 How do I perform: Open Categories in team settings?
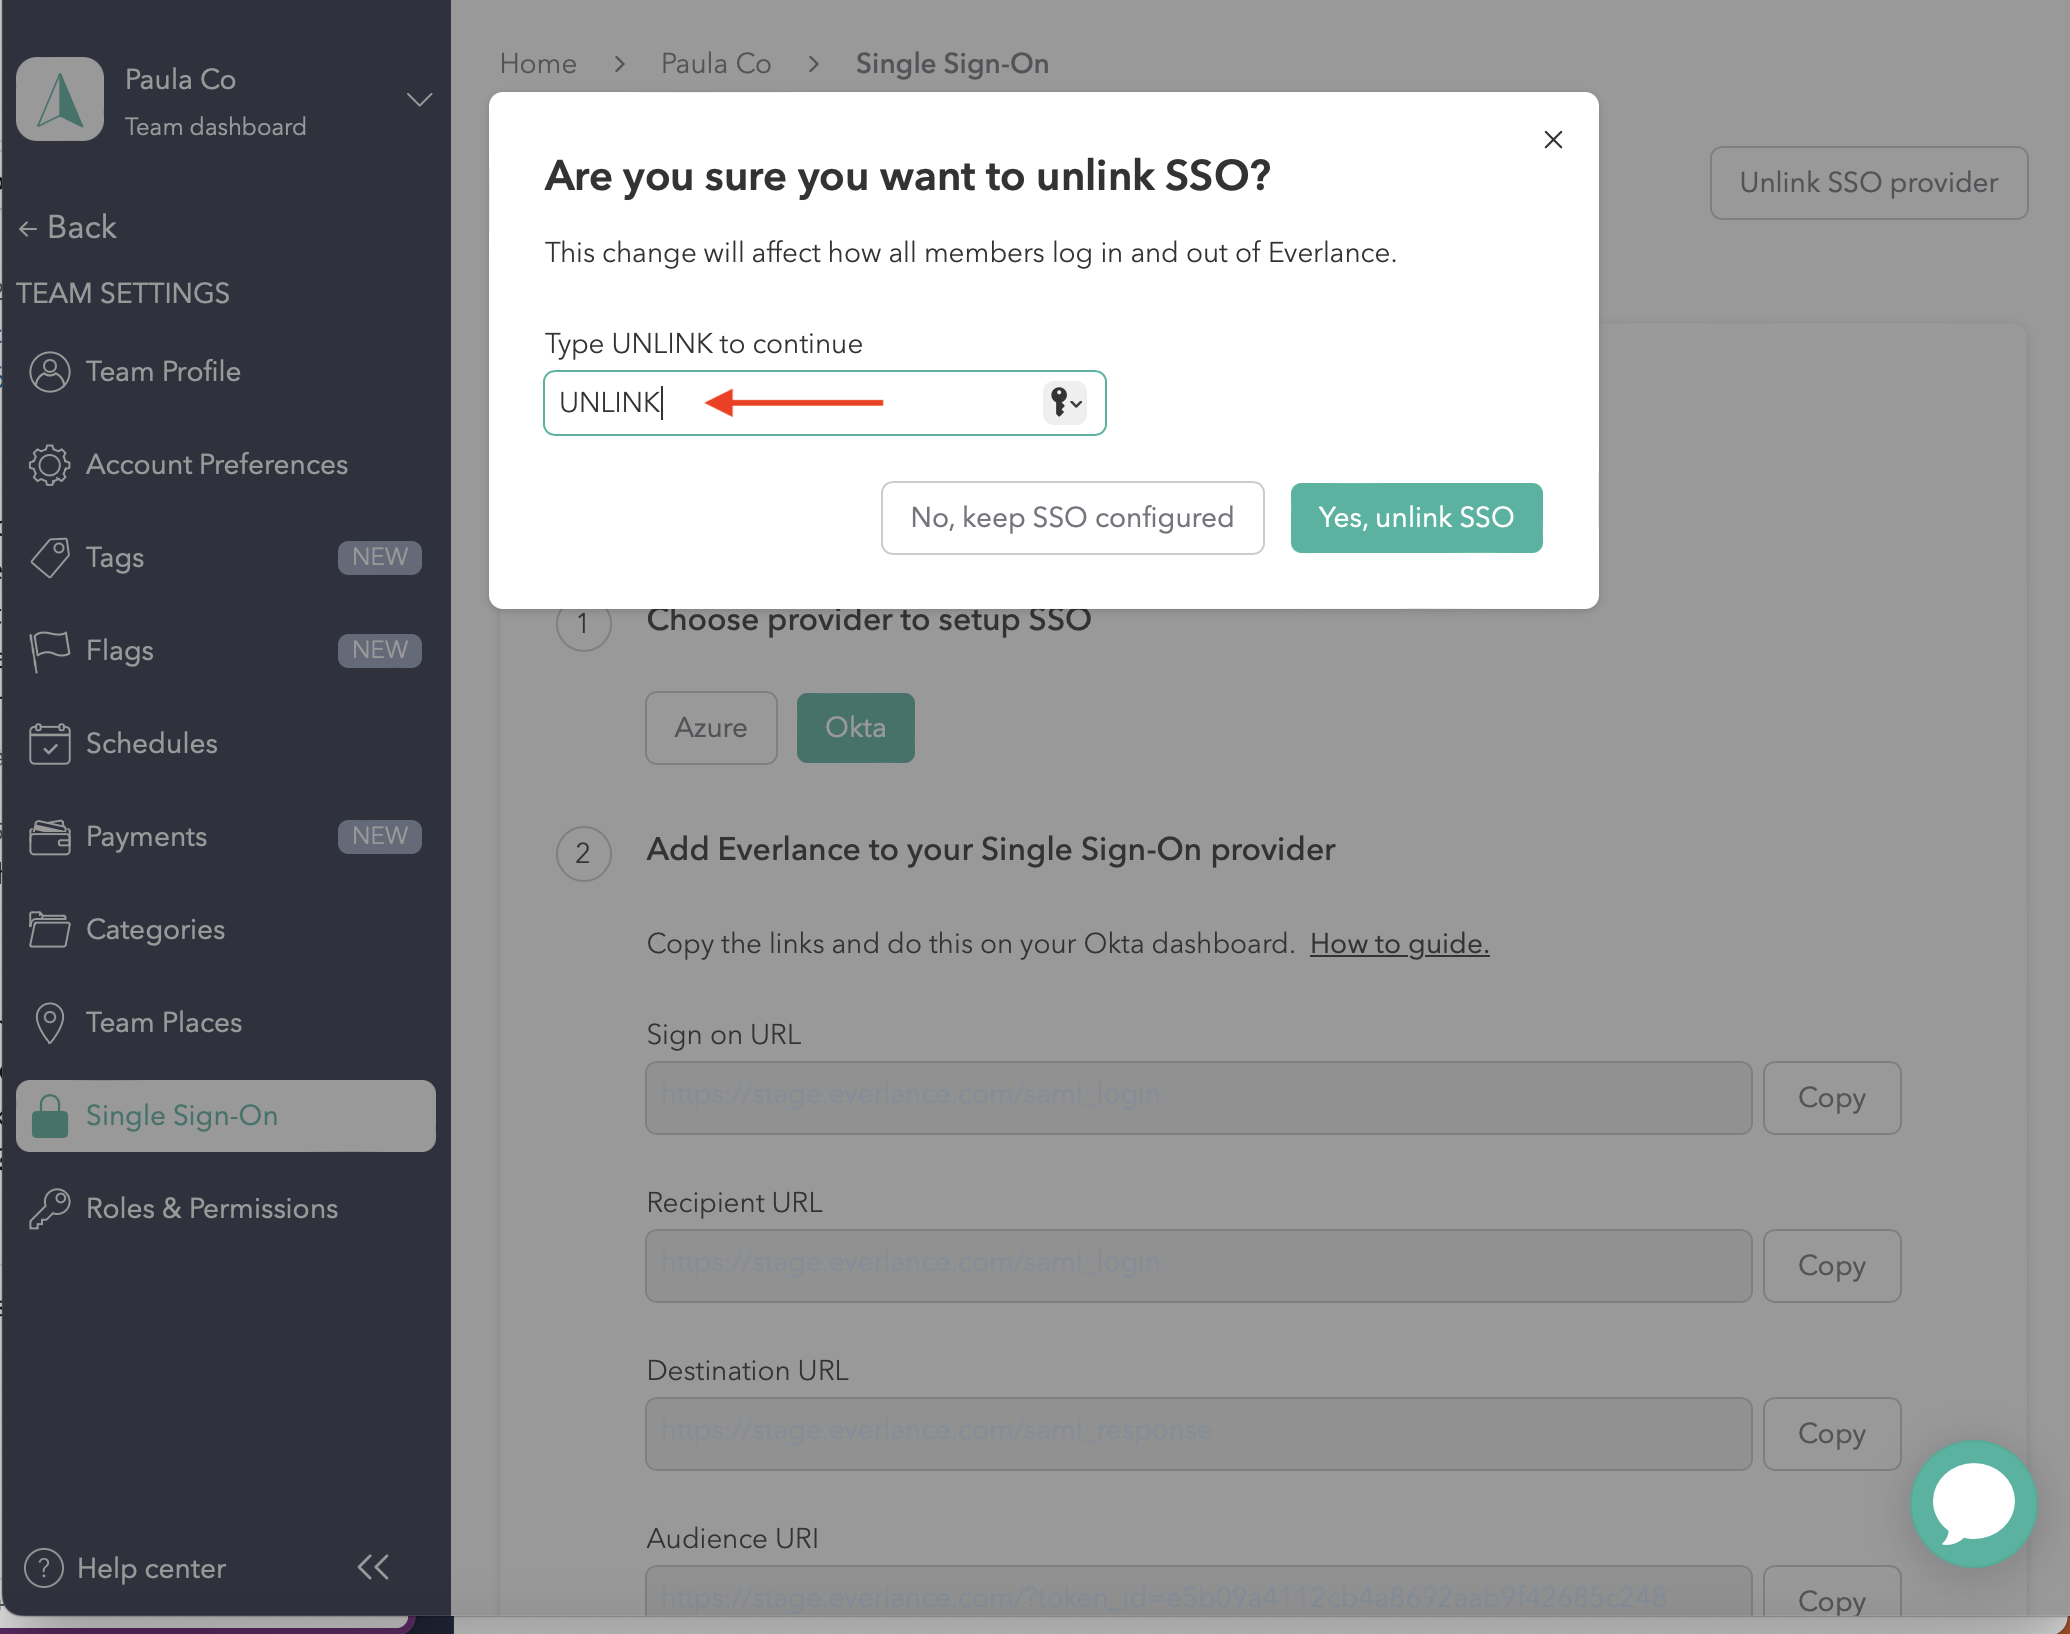155,930
